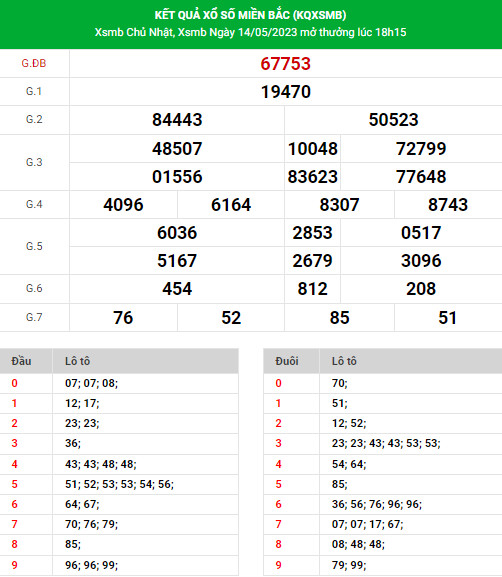Click the G.6 number 812
The image size is (502, 577).
coord(312,289)
